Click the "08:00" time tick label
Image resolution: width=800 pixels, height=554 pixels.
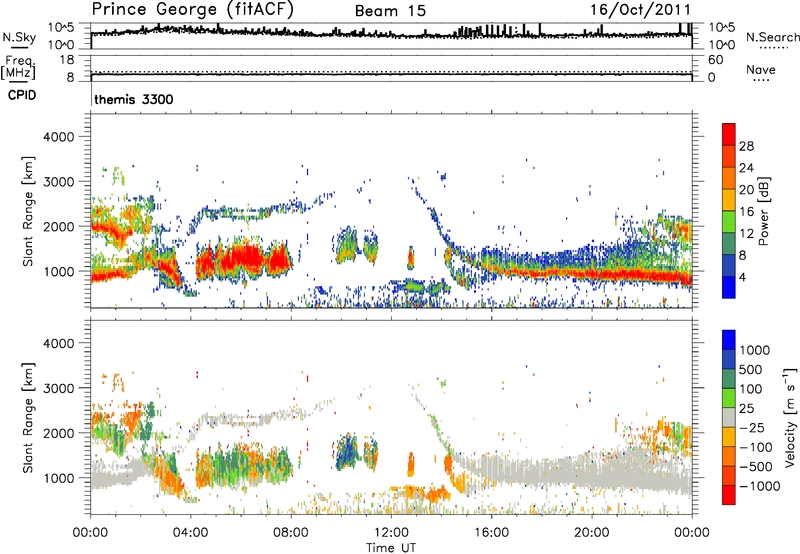coord(291,533)
